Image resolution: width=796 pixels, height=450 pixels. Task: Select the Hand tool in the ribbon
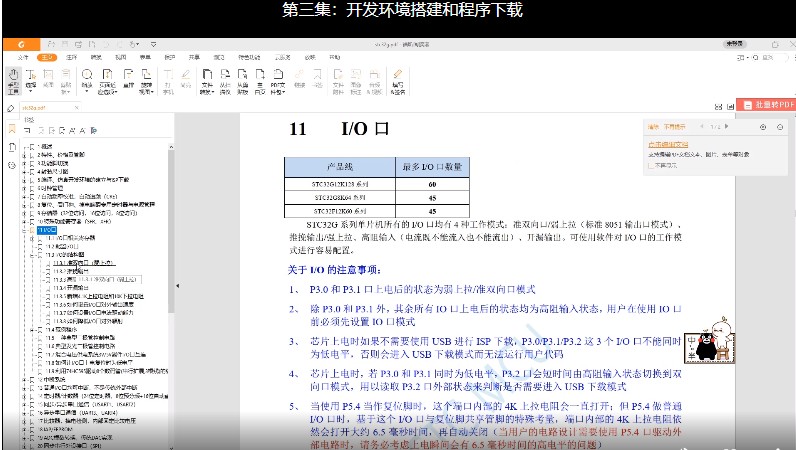pos(13,81)
